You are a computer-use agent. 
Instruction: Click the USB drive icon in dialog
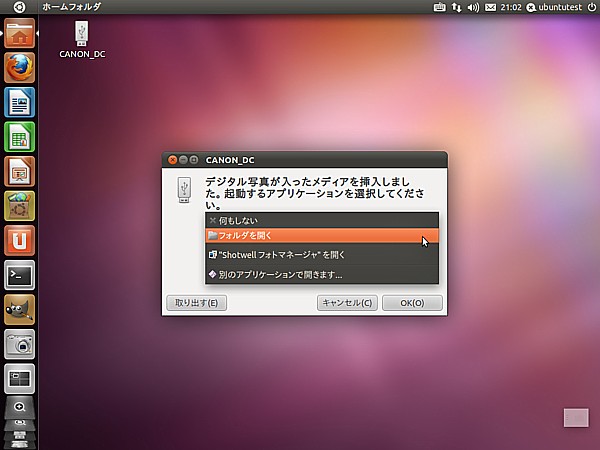184,189
